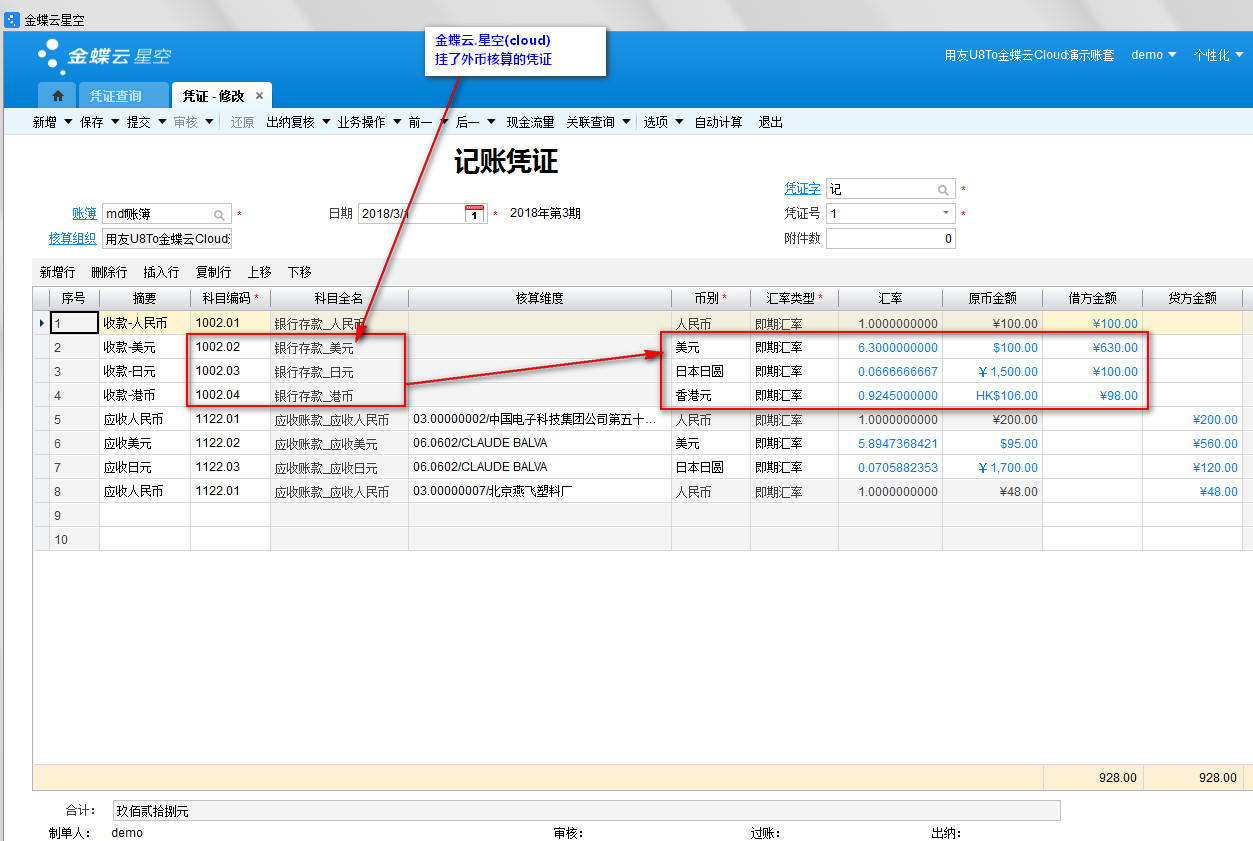The image size is (1253, 841).
Task: Click the 自动计算 button
Action: (x=718, y=122)
